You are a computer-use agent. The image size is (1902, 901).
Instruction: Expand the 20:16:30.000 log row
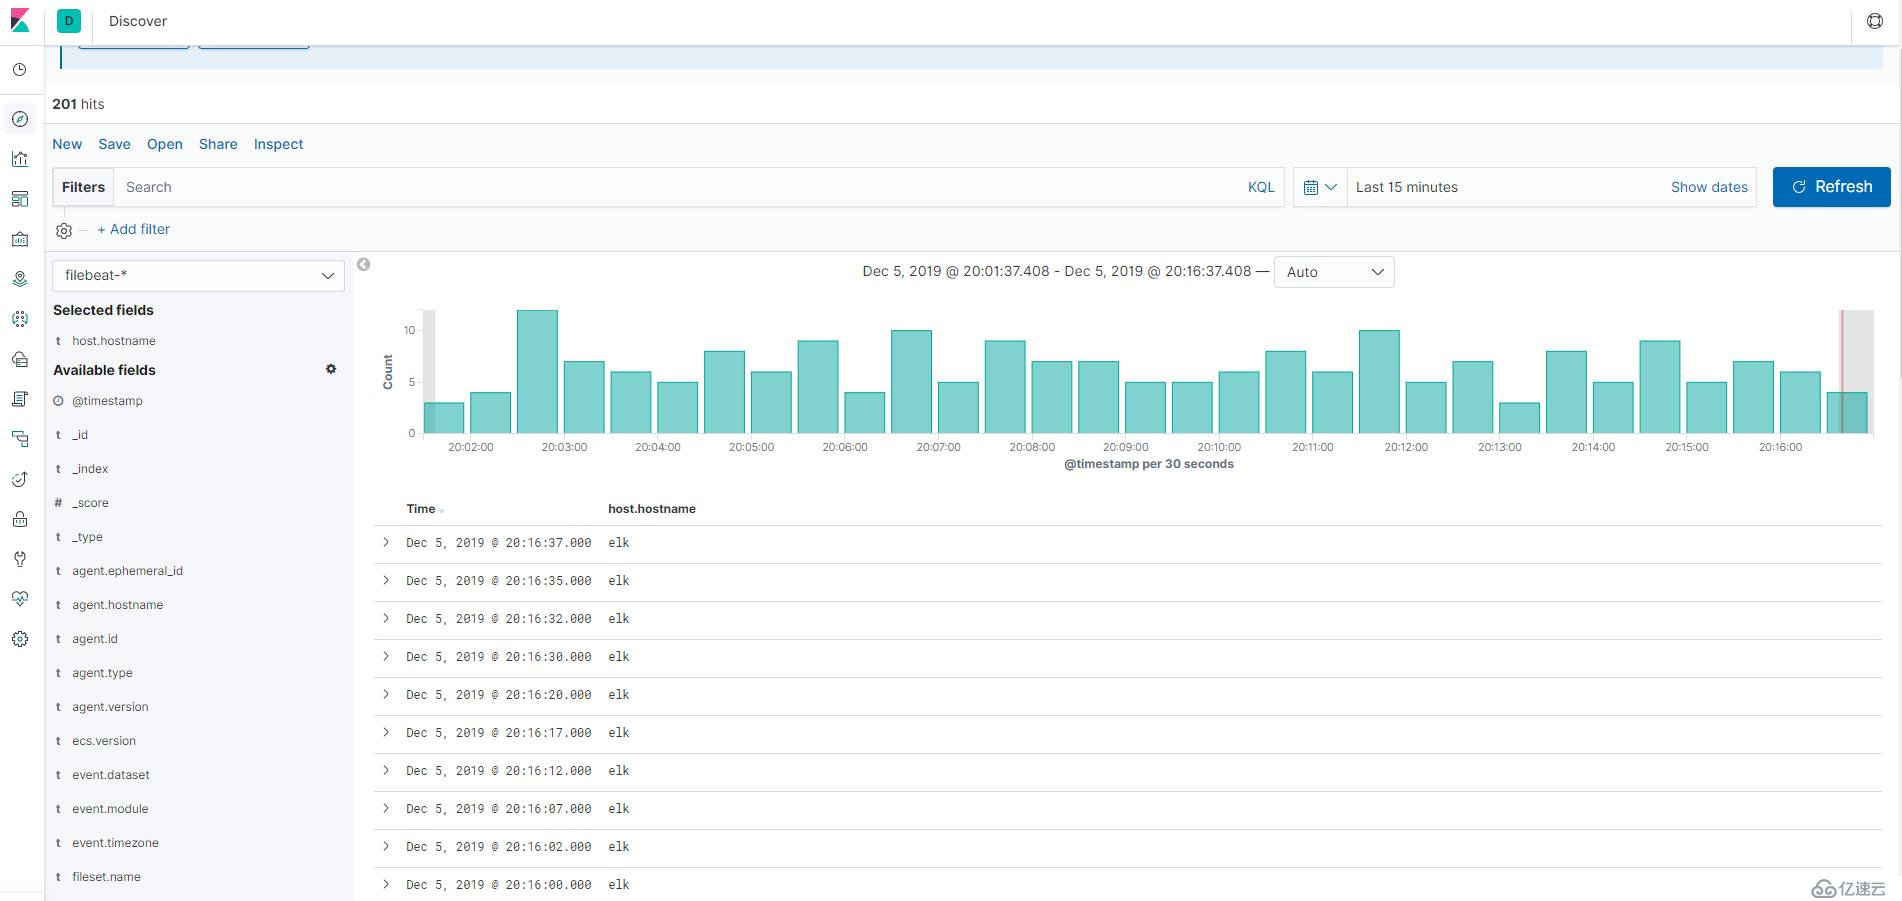pyautogui.click(x=386, y=657)
